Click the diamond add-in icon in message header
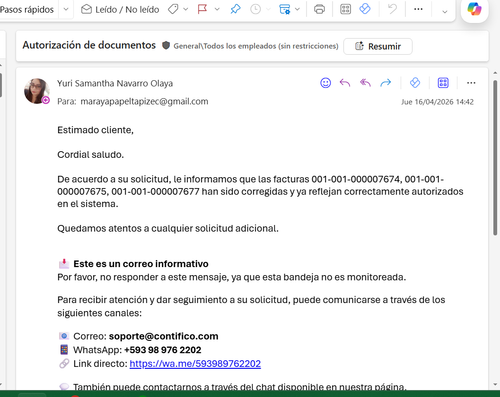Screen dimensions: 500x397 point(415,83)
